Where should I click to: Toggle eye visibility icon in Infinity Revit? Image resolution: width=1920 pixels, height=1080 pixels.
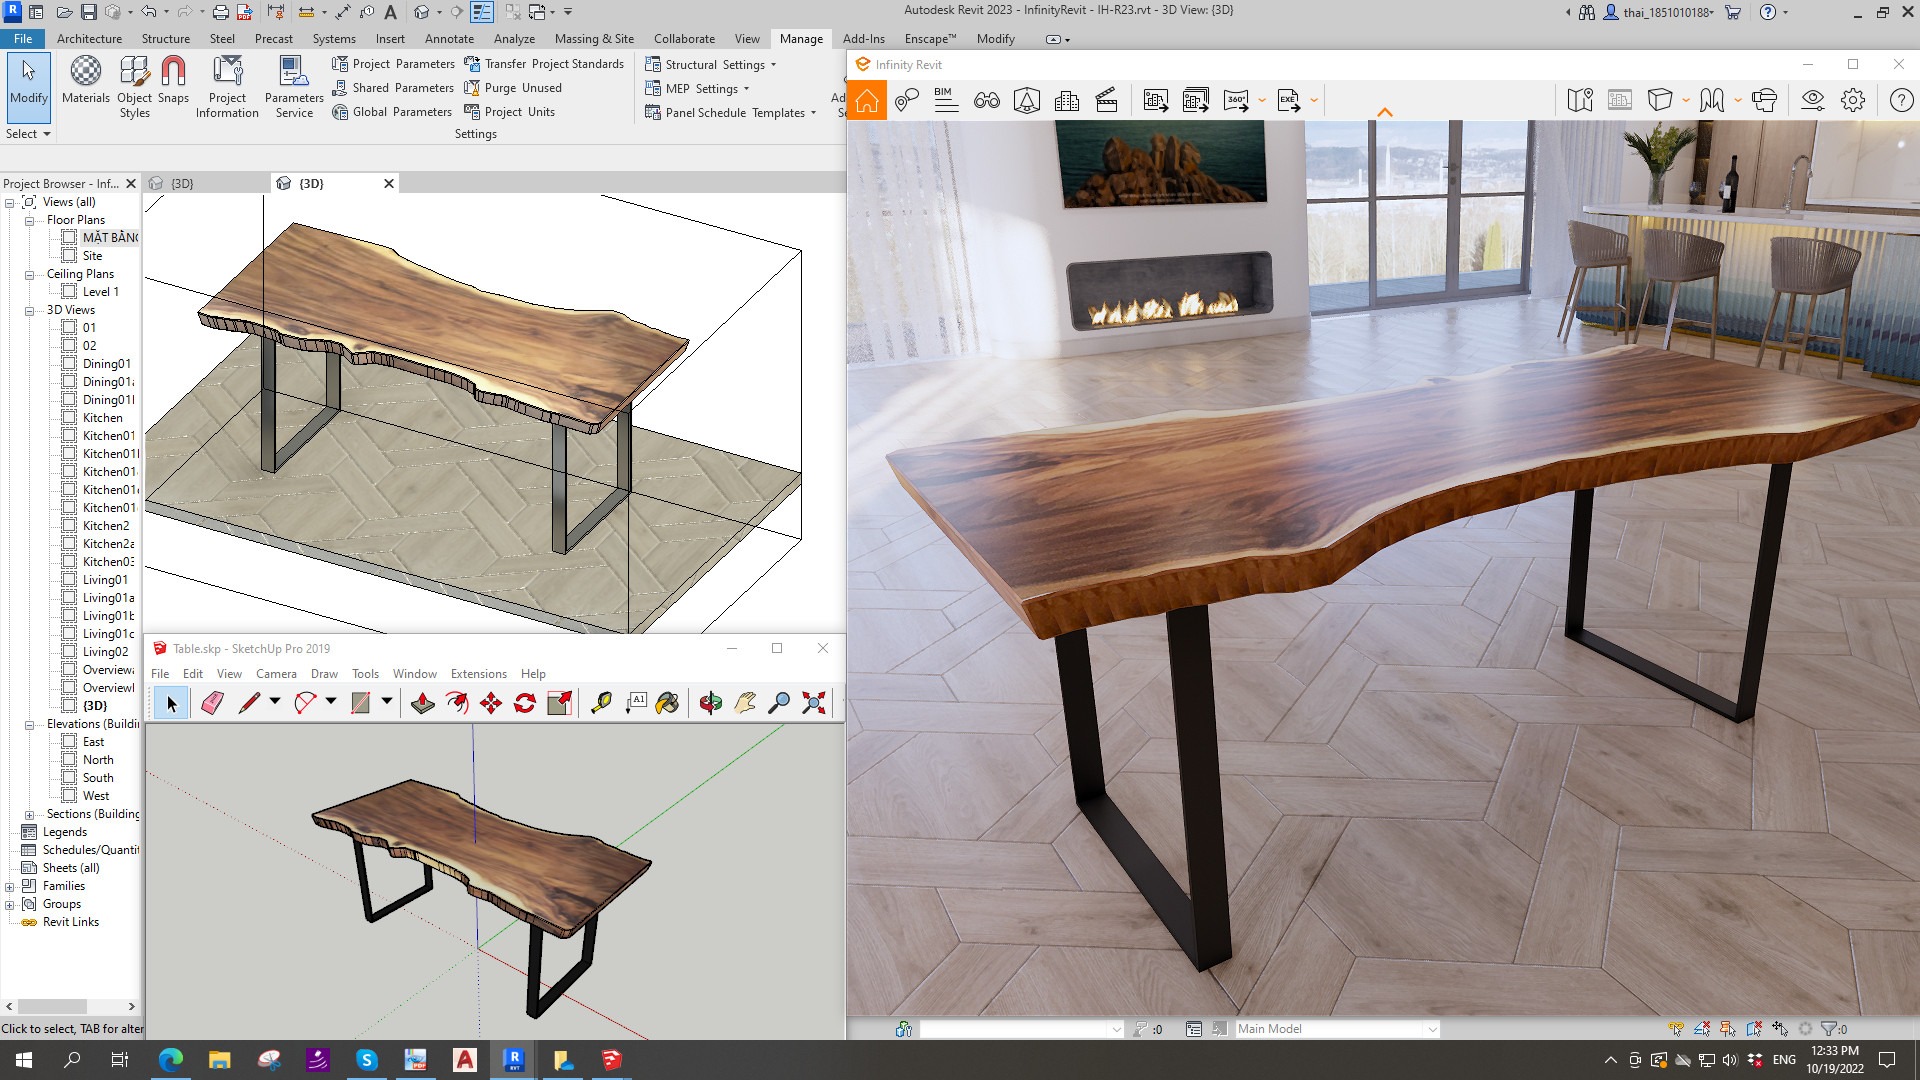tap(1812, 100)
